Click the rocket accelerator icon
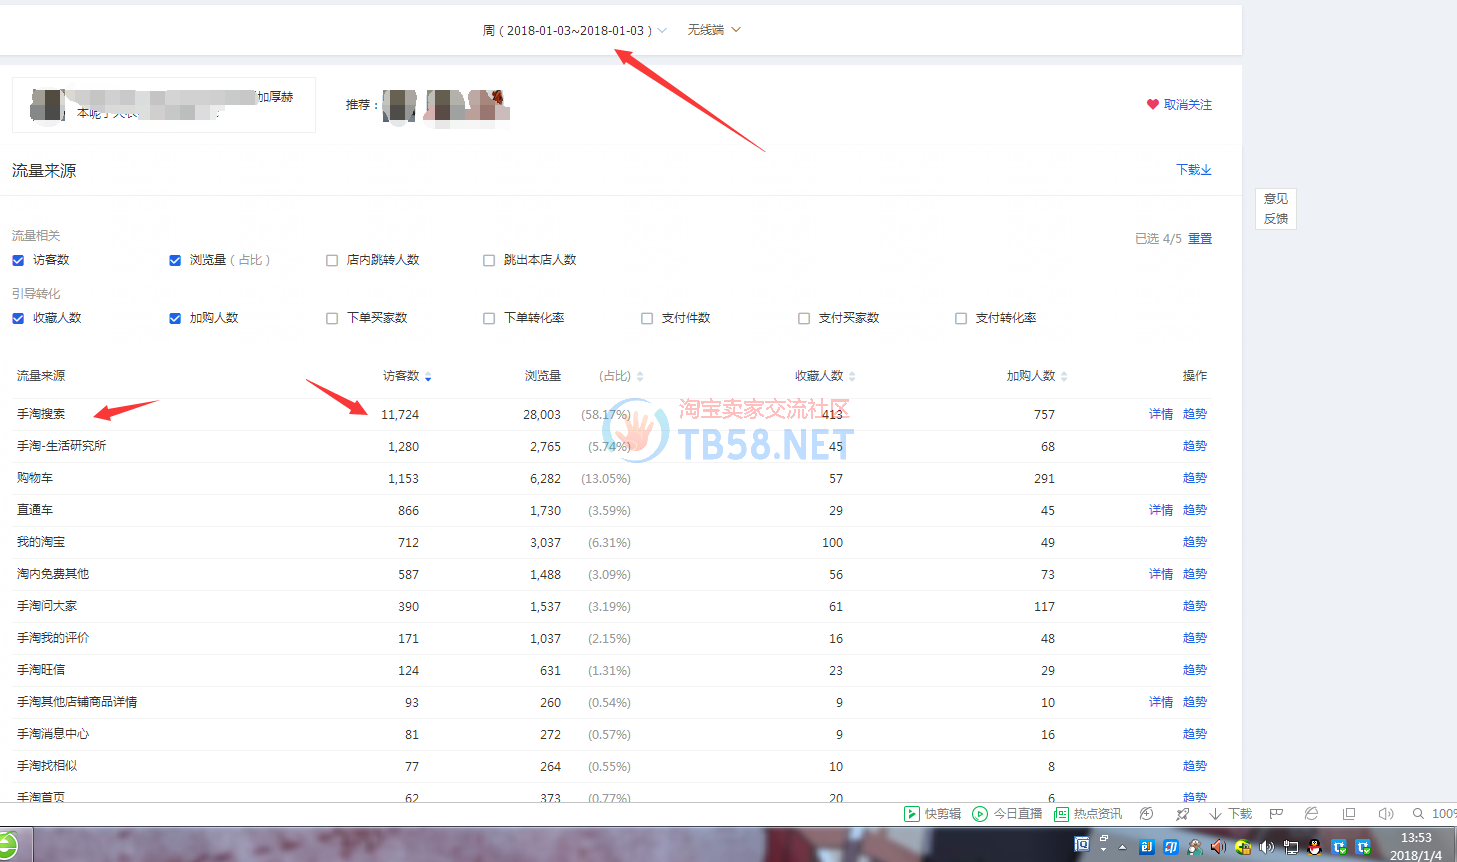 point(1183,814)
